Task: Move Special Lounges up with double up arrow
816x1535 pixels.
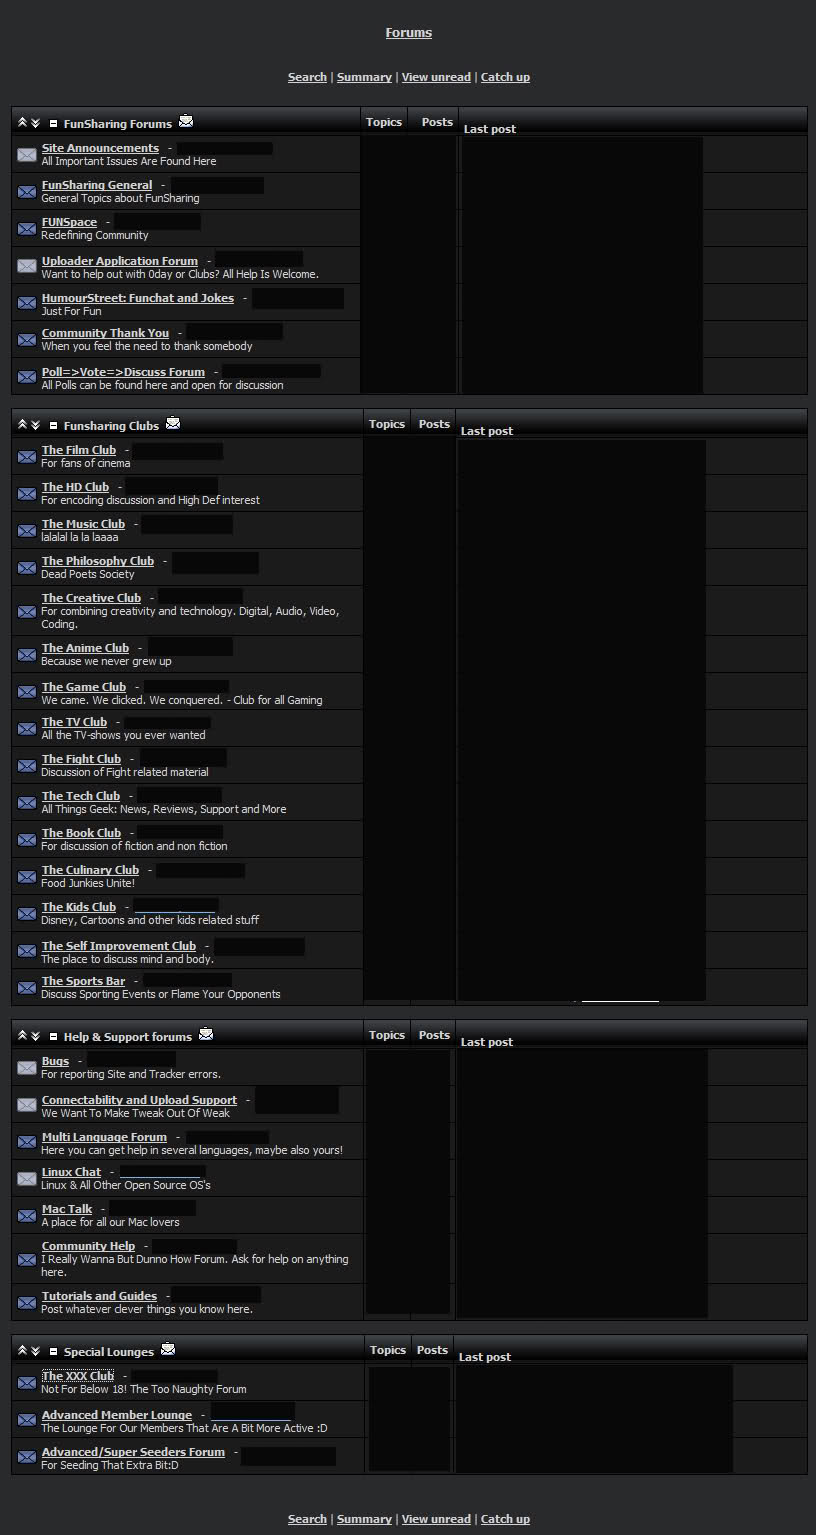Action: pyautogui.click(x=22, y=1351)
